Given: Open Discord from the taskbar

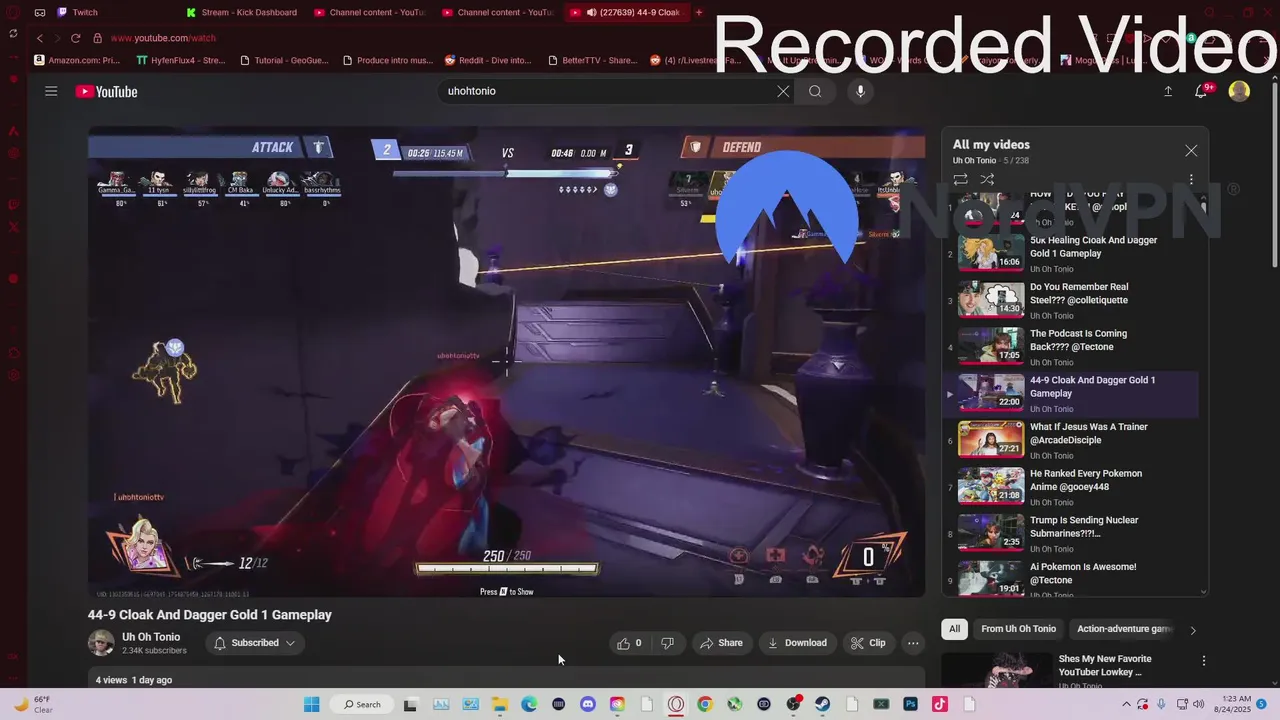Looking at the screenshot, I should click(587, 704).
